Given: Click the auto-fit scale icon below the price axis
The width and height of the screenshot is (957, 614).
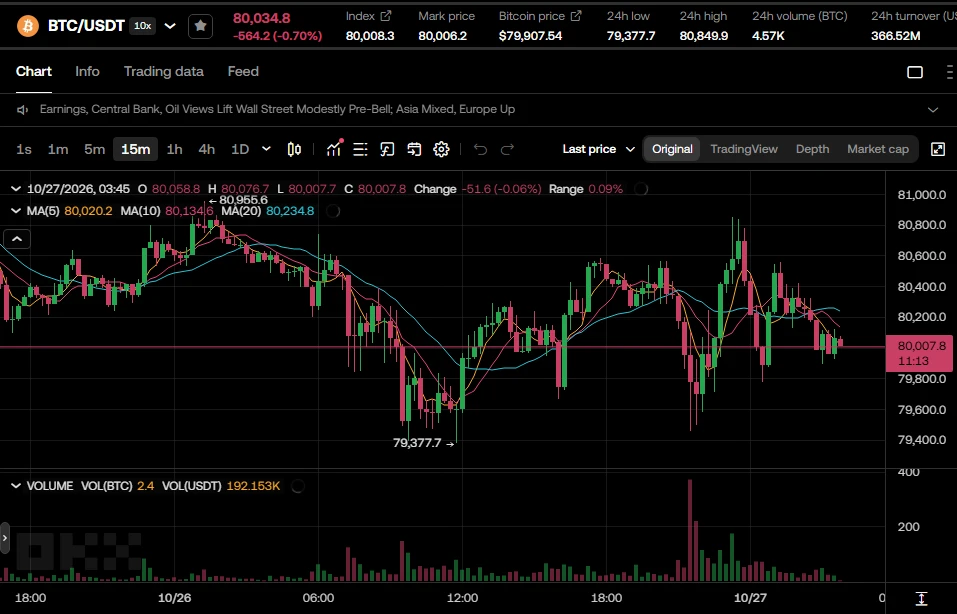Looking at the screenshot, I should (921, 599).
